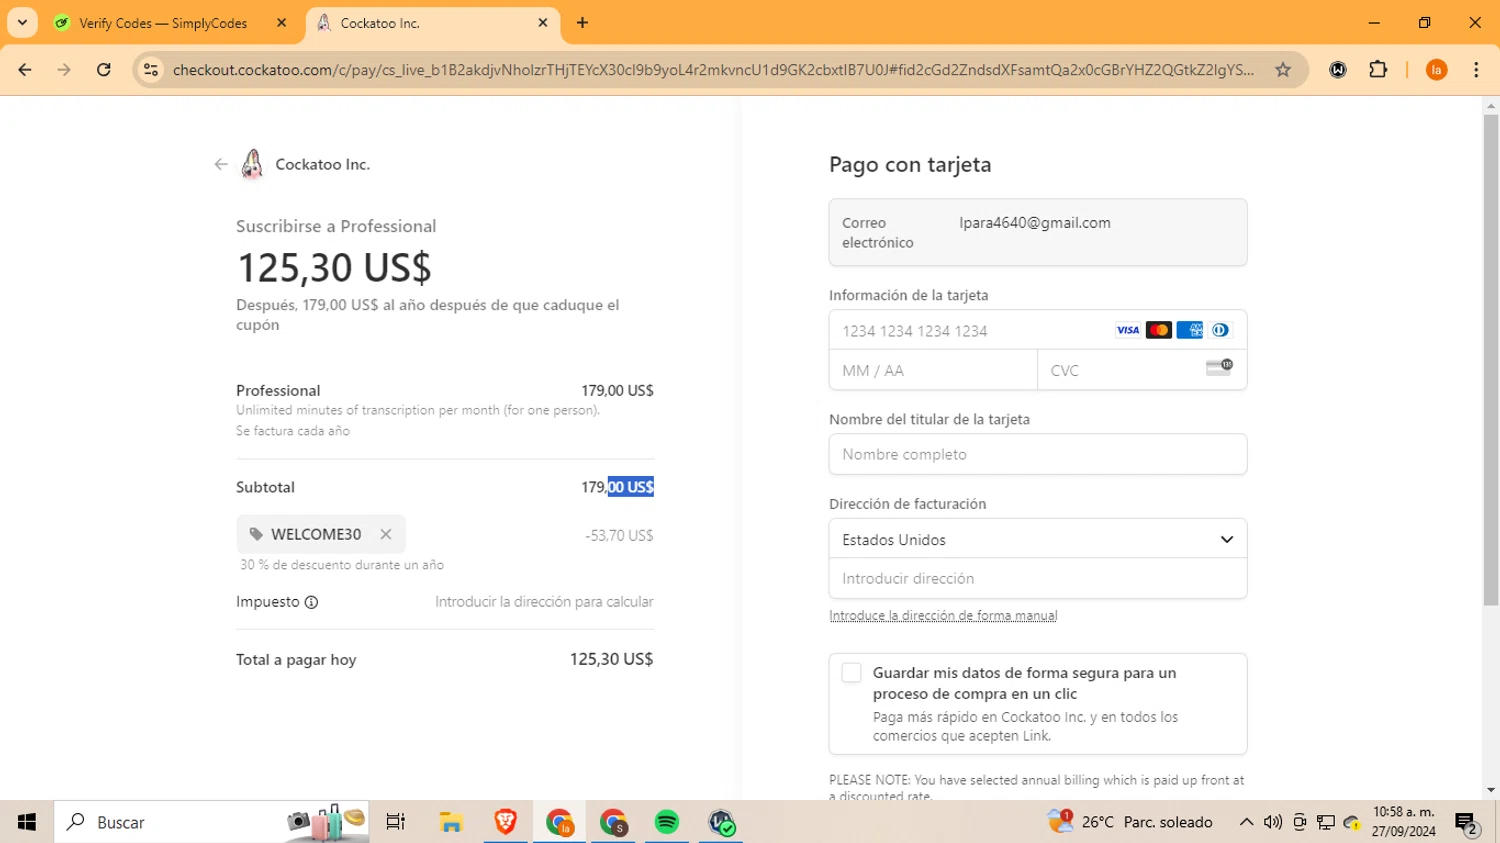
Task: Open Task View on the taskbar
Action: (x=396, y=822)
